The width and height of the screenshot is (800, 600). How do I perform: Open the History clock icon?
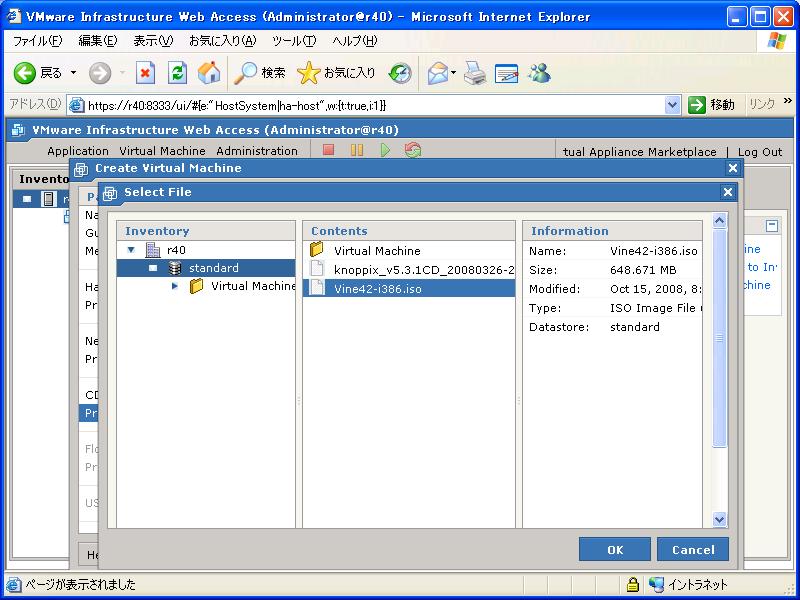(x=400, y=73)
